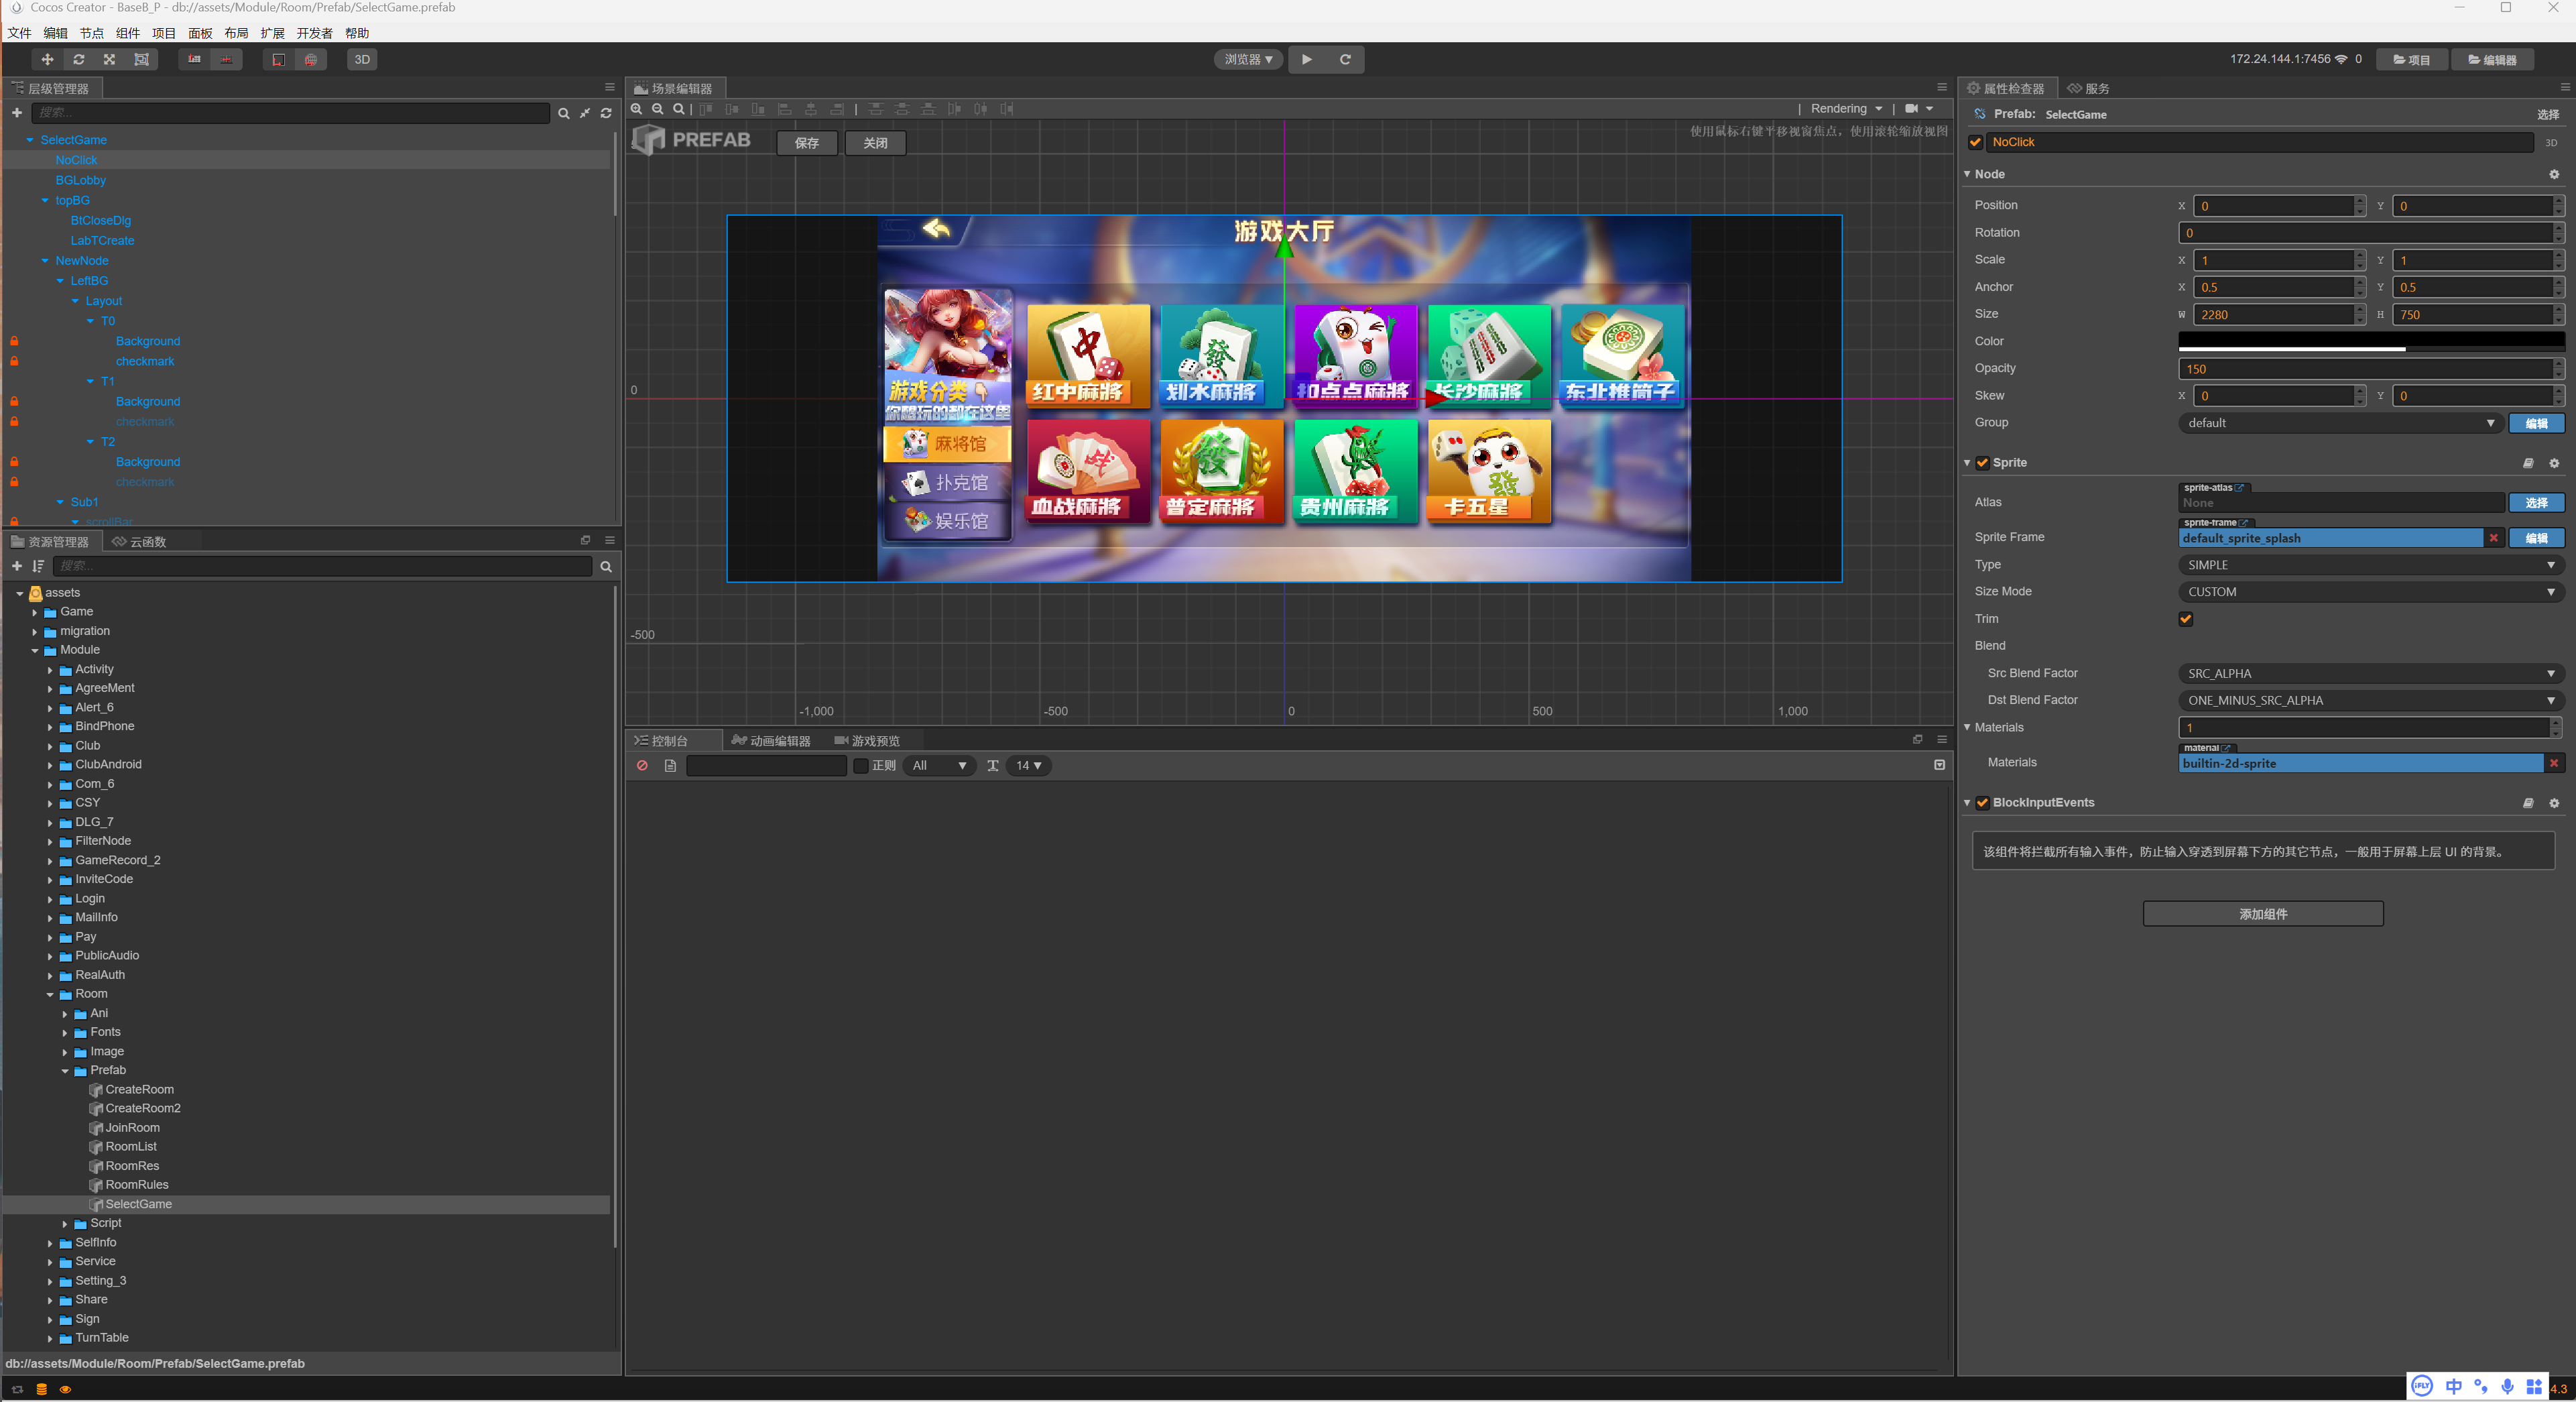Select the rect transform tool
2576x1402 pixels.
point(142,60)
